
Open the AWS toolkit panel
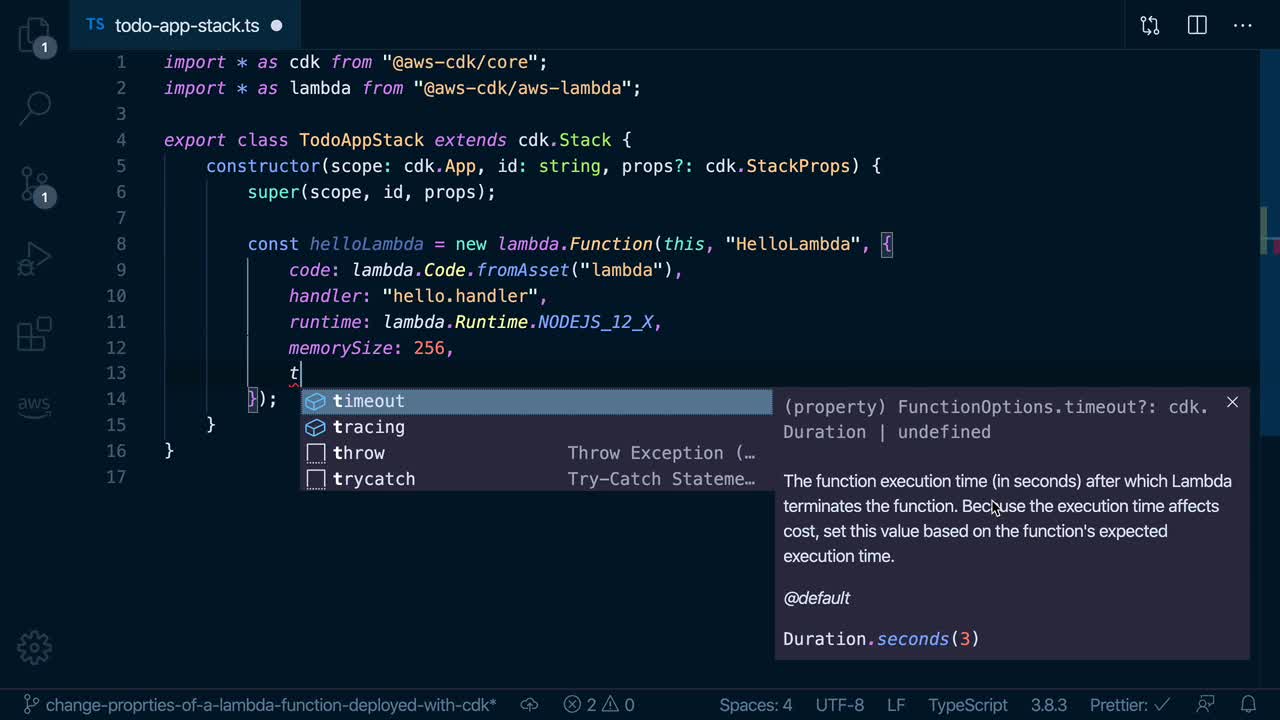click(34, 405)
